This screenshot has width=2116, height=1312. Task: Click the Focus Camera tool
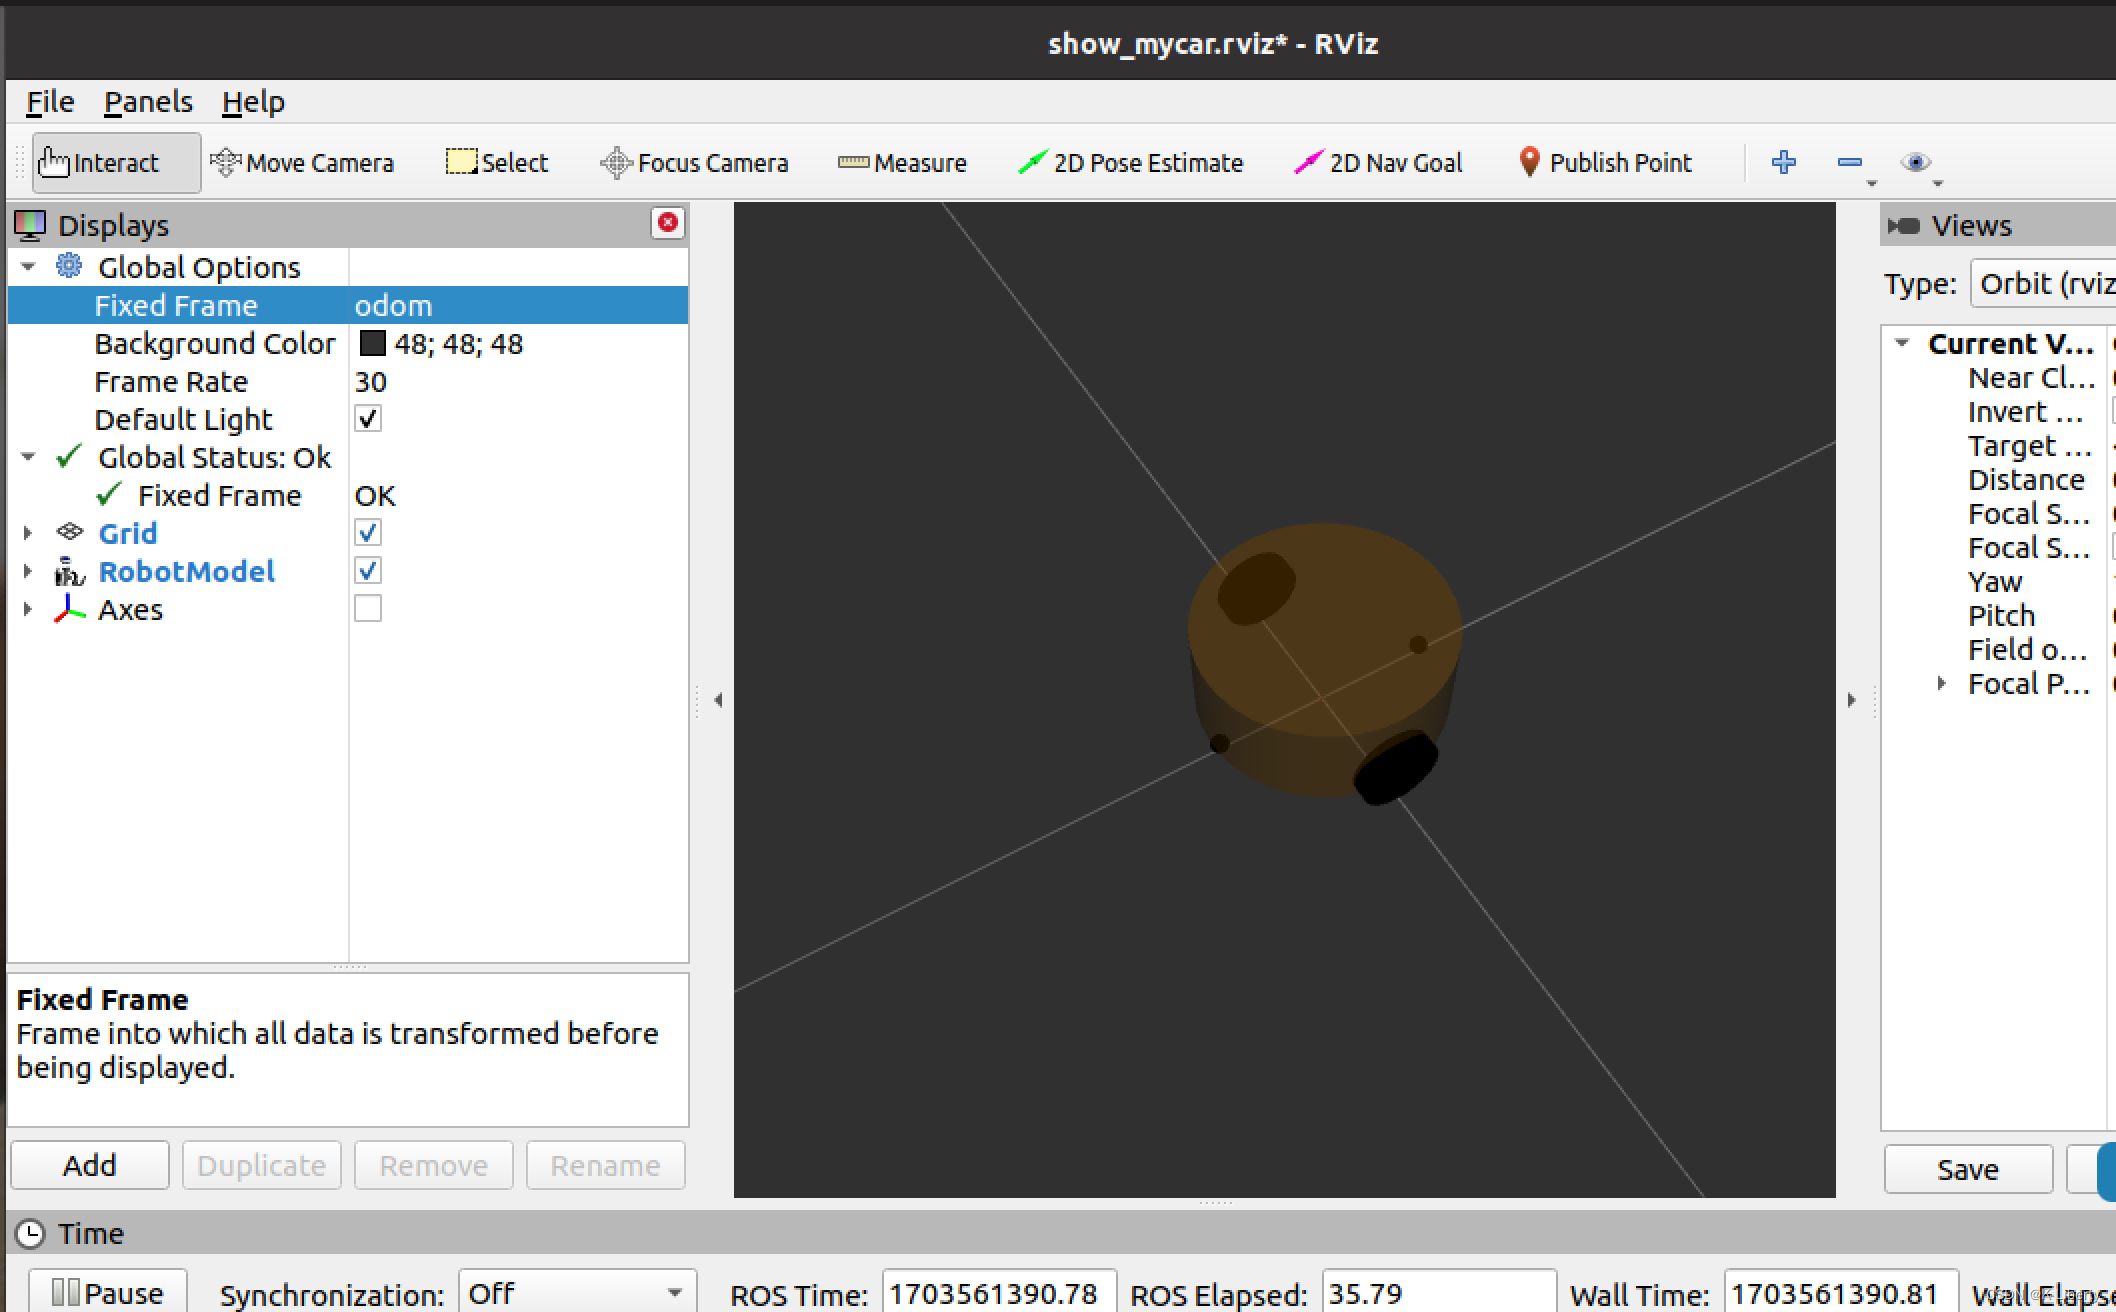pos(694,163)
